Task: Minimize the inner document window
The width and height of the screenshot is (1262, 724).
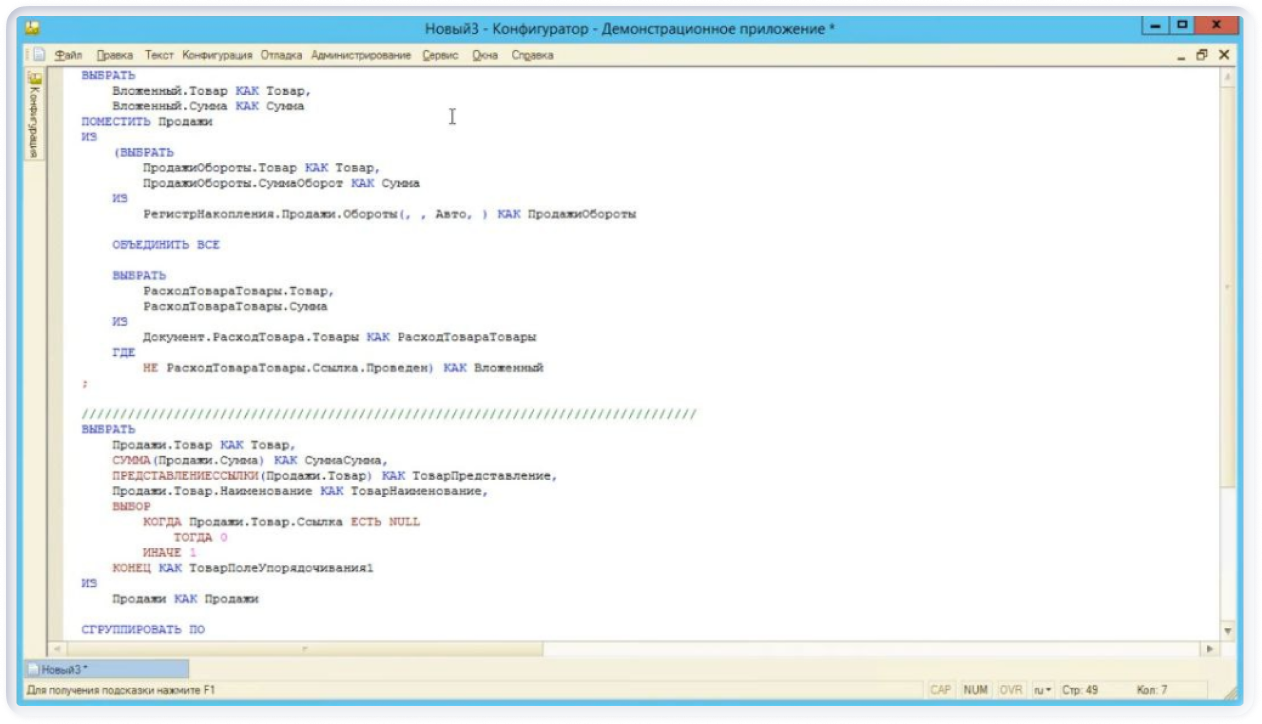Action: coord(1182,56)
